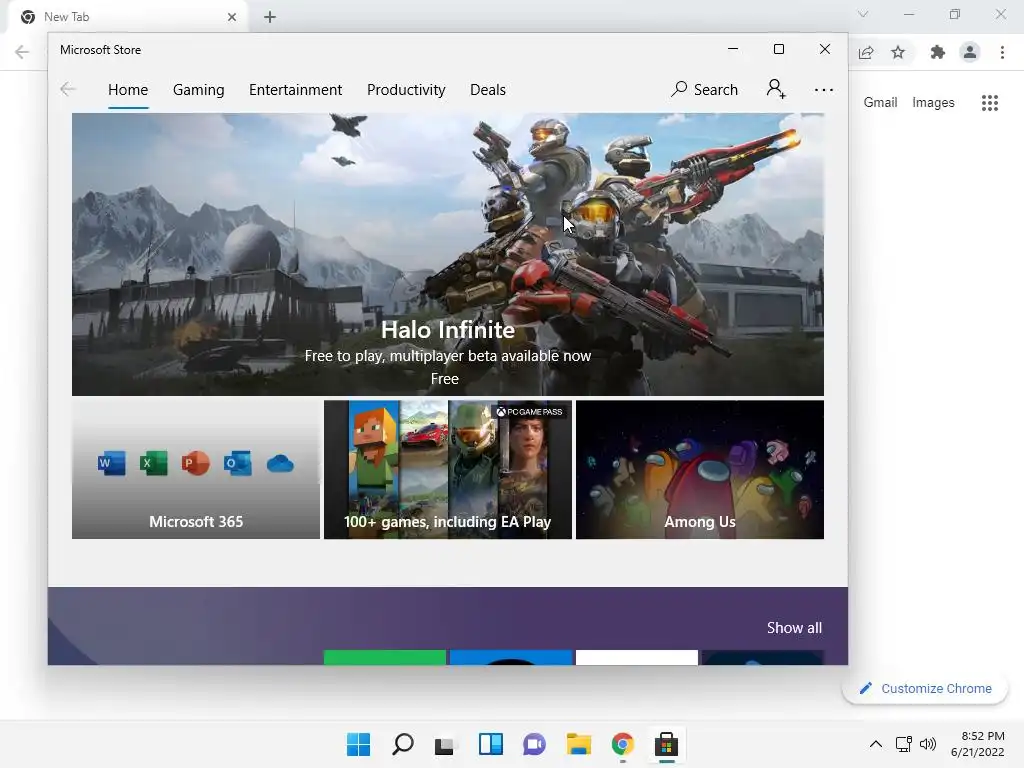Open Chrome's extensions puzzle icon
Viewport: 1024px width, 768px height.
(938, 52)
